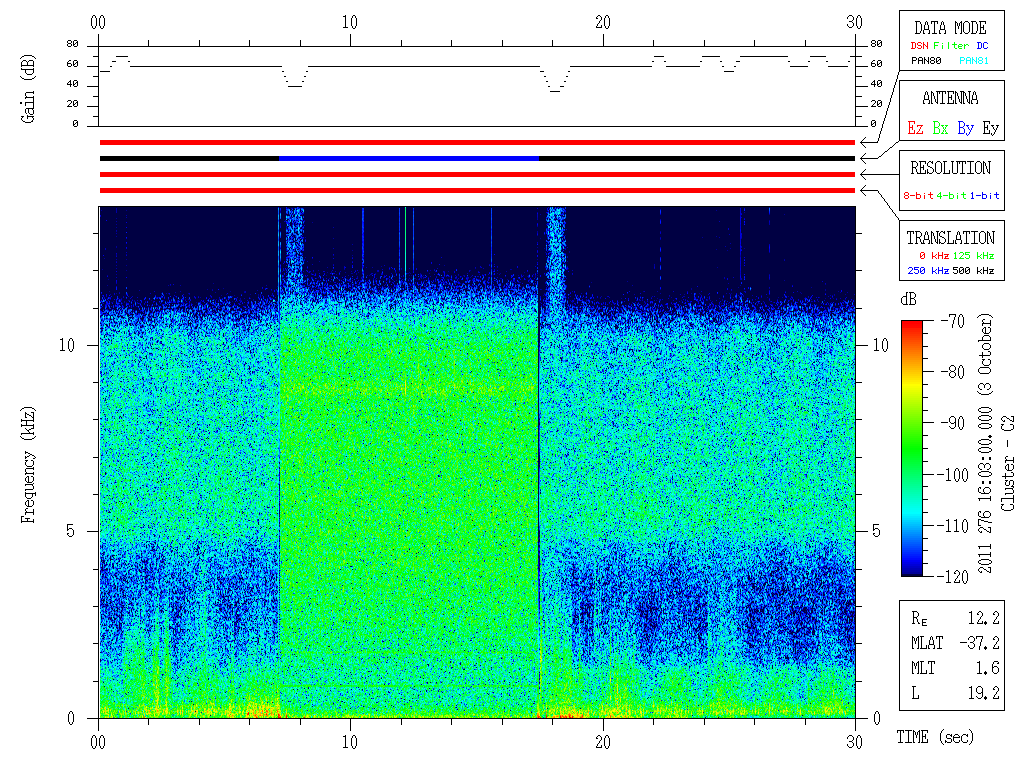Select the cyan PAN81 legend label

[x=974, y=61]
